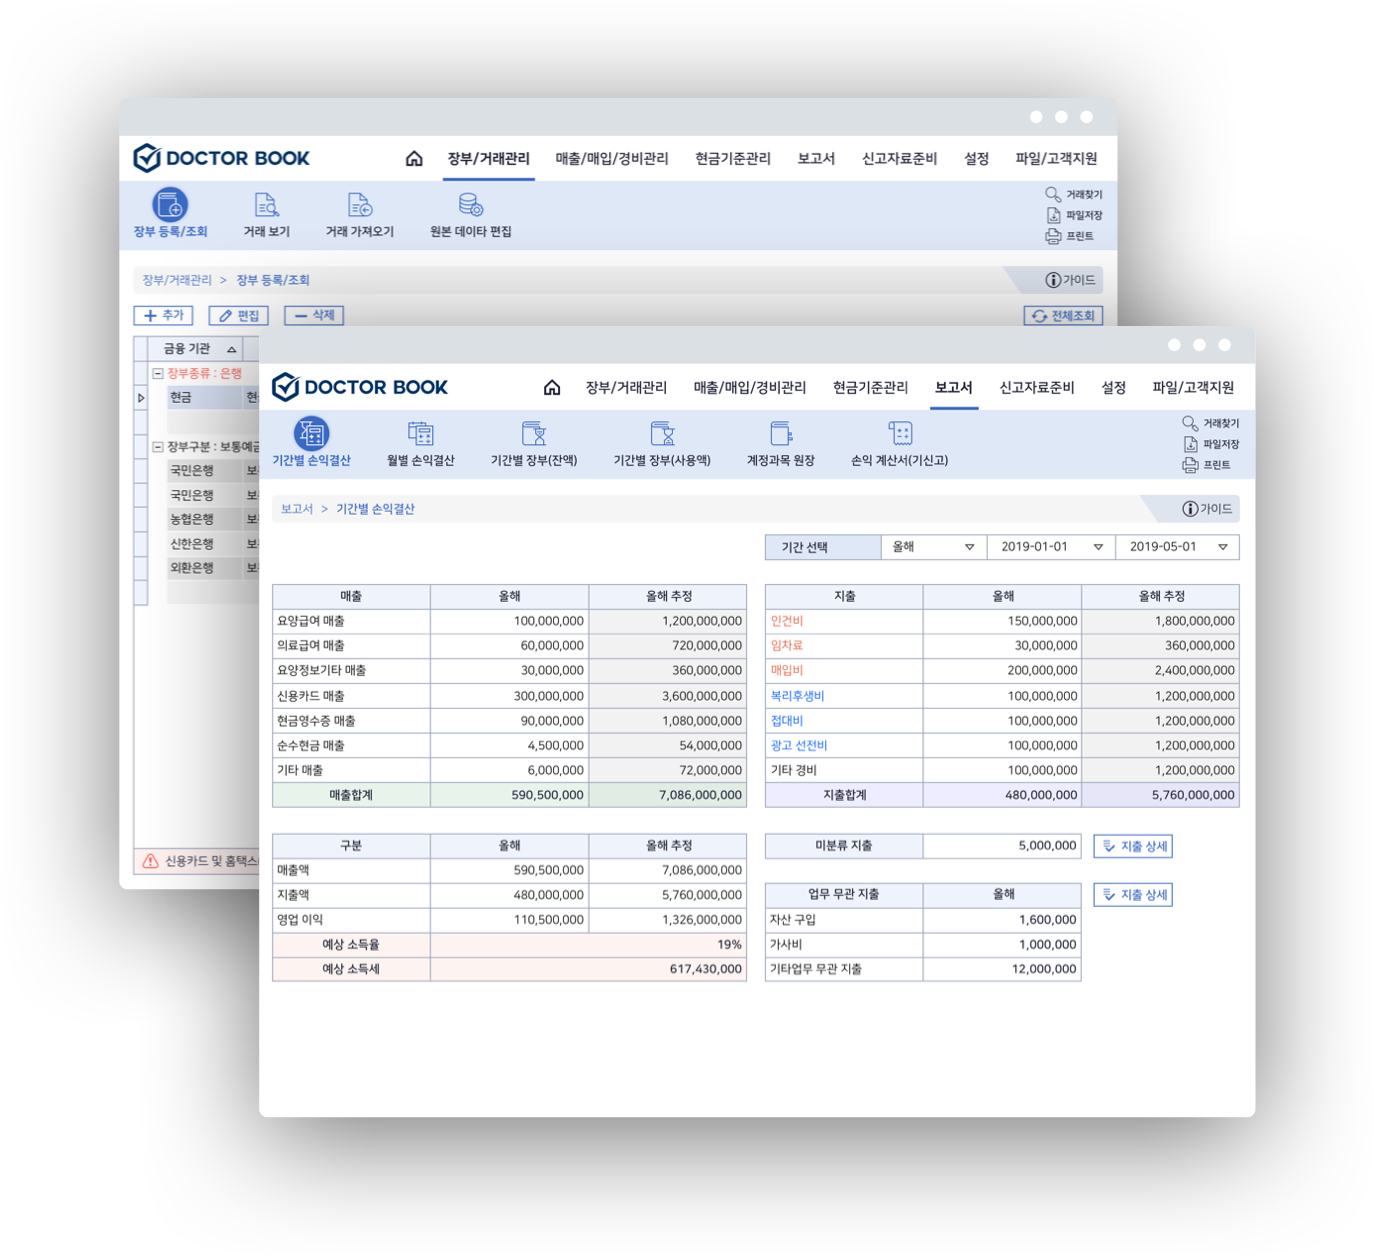Open the 2019-05-01 end date dropdown
Image resolution: width=1374 pixels, height=1256 pixels.
pyautogui.click(x=1222, y=547)
